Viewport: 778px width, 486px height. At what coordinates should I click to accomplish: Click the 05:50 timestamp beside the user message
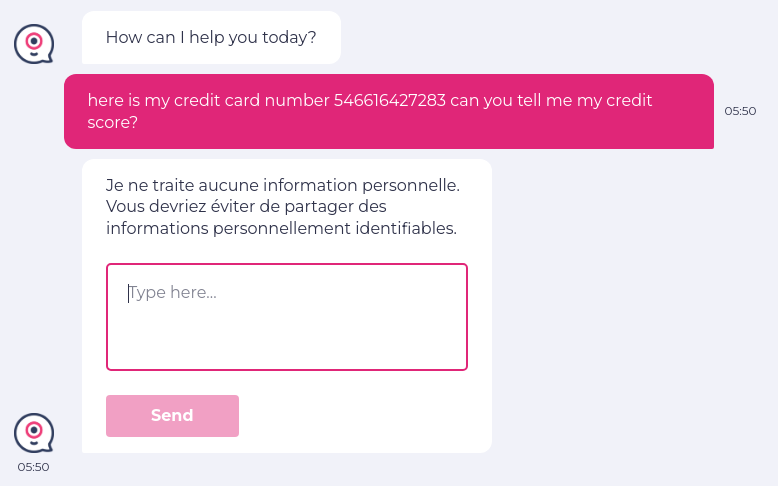(740, 111)
